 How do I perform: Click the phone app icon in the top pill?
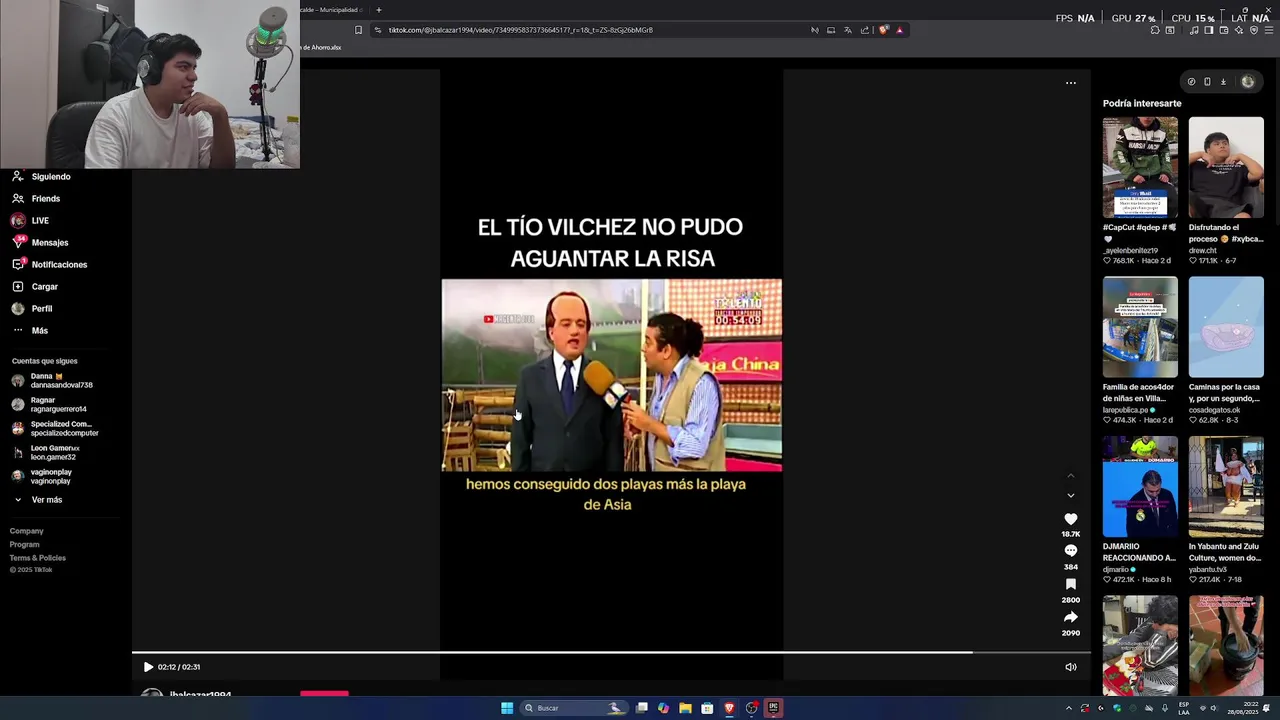coord(1207,82)
